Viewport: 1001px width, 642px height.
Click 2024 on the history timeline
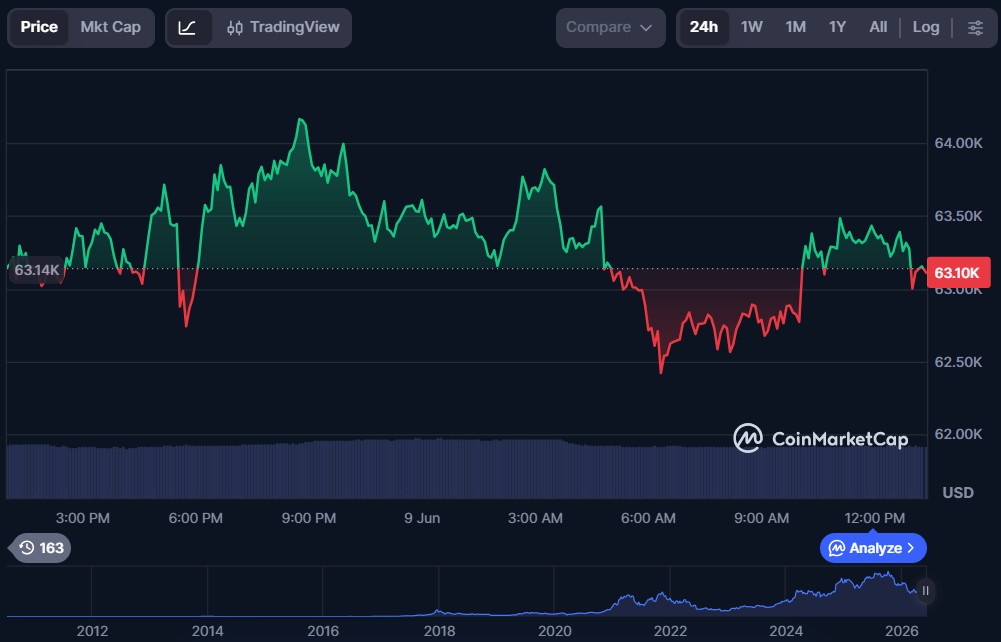pos(786,631)
